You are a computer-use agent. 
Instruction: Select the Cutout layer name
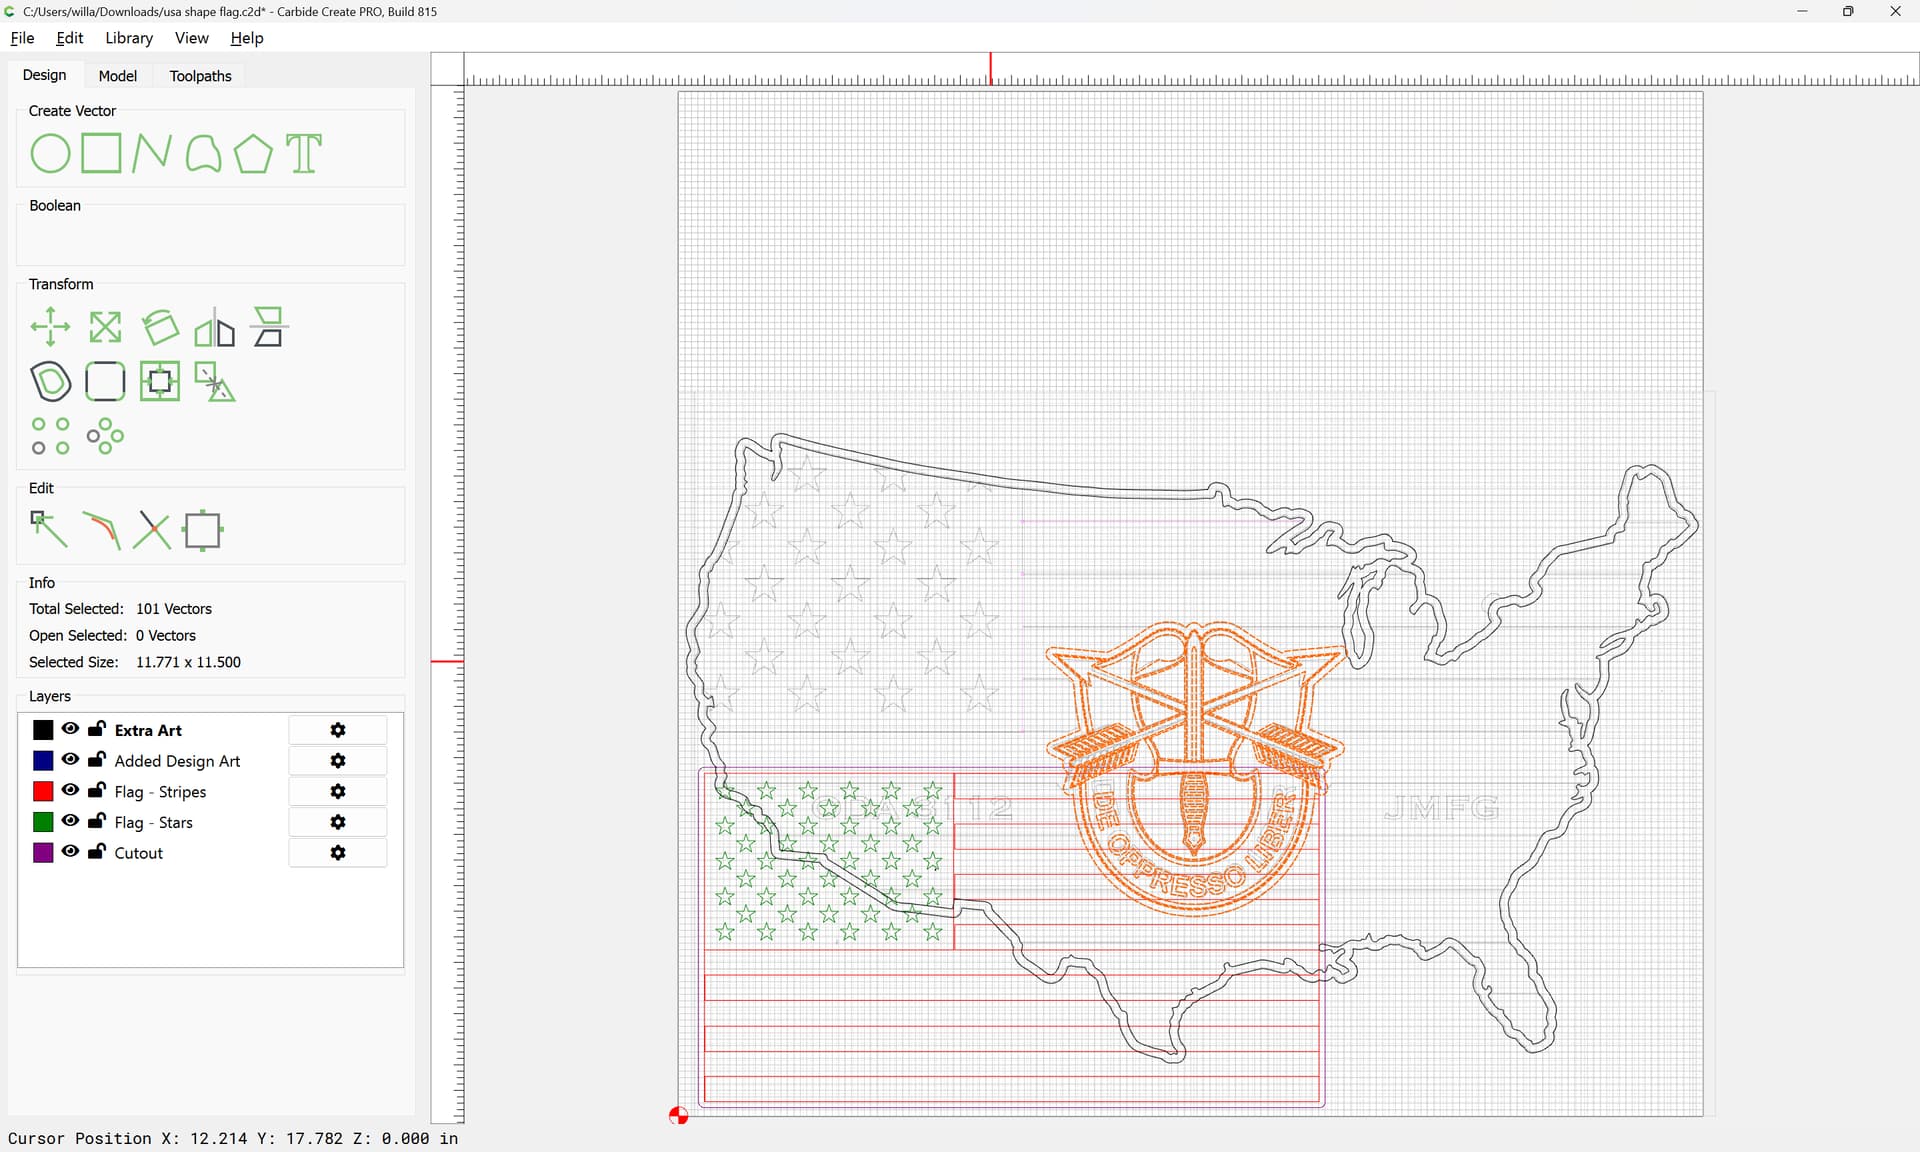(138, 853)
